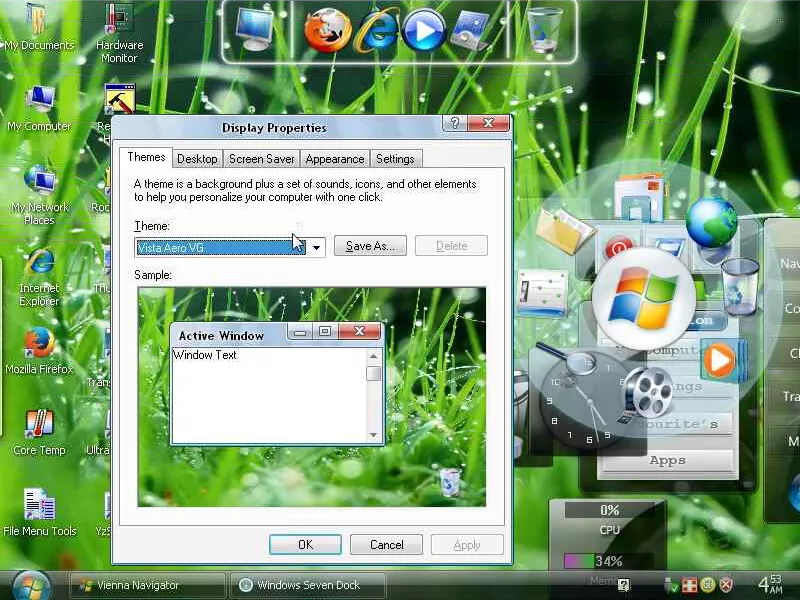Viewport: 800px width, 600px height.
Task: Open the My Computer desktop icon
Action: (39, 108)
